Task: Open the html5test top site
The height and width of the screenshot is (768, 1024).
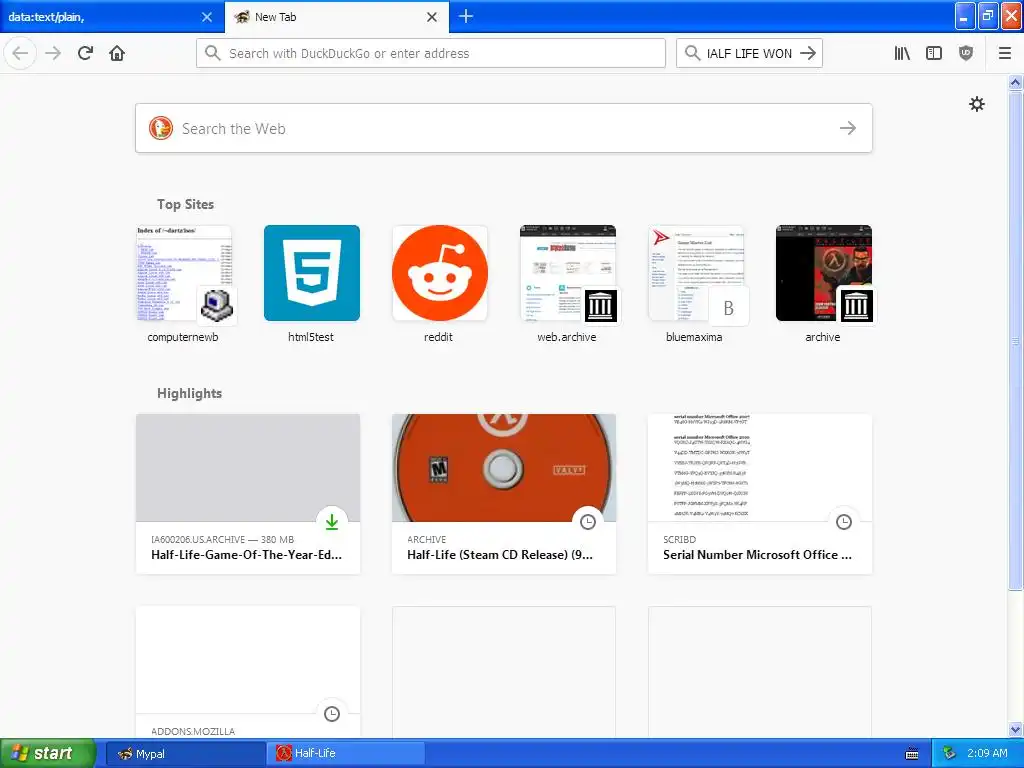Action: click(312, 284)
